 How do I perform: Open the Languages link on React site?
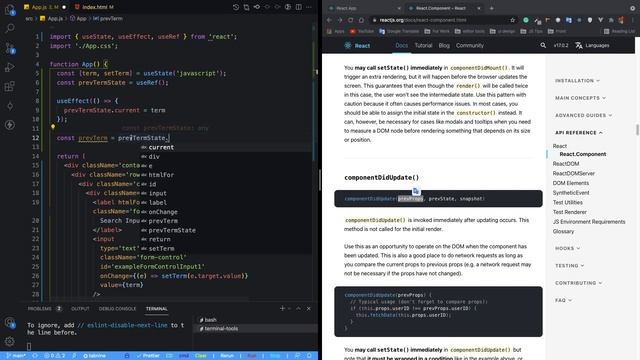(592, 45)
